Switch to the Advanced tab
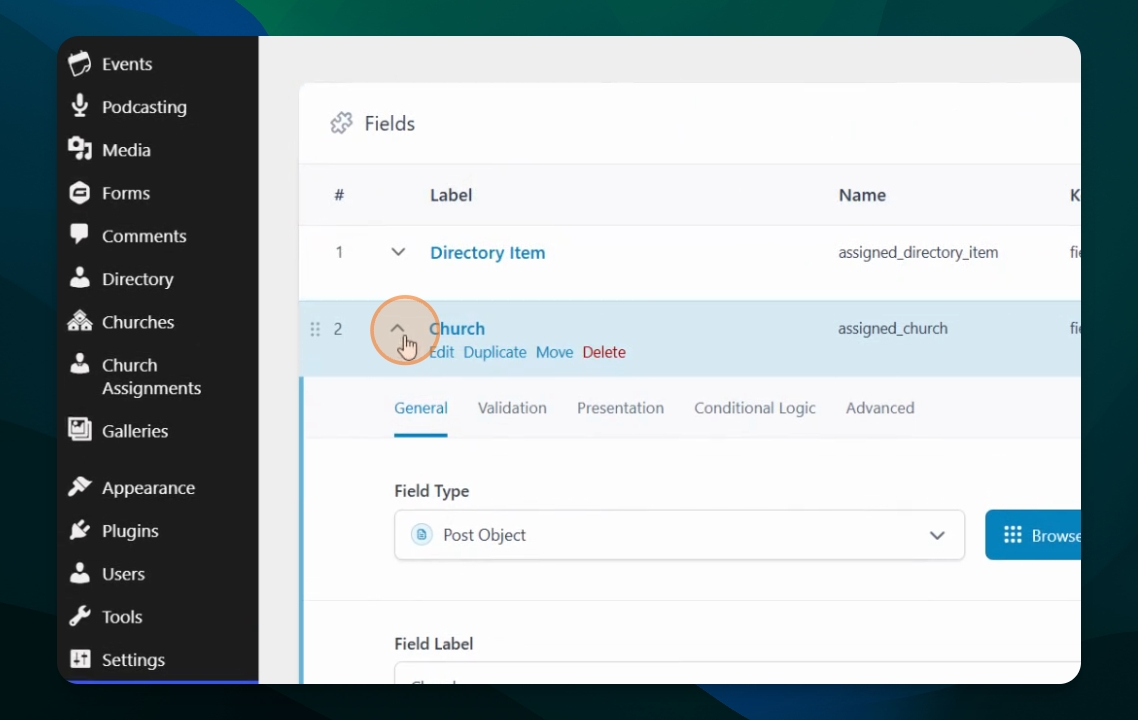 click(880, 408)
